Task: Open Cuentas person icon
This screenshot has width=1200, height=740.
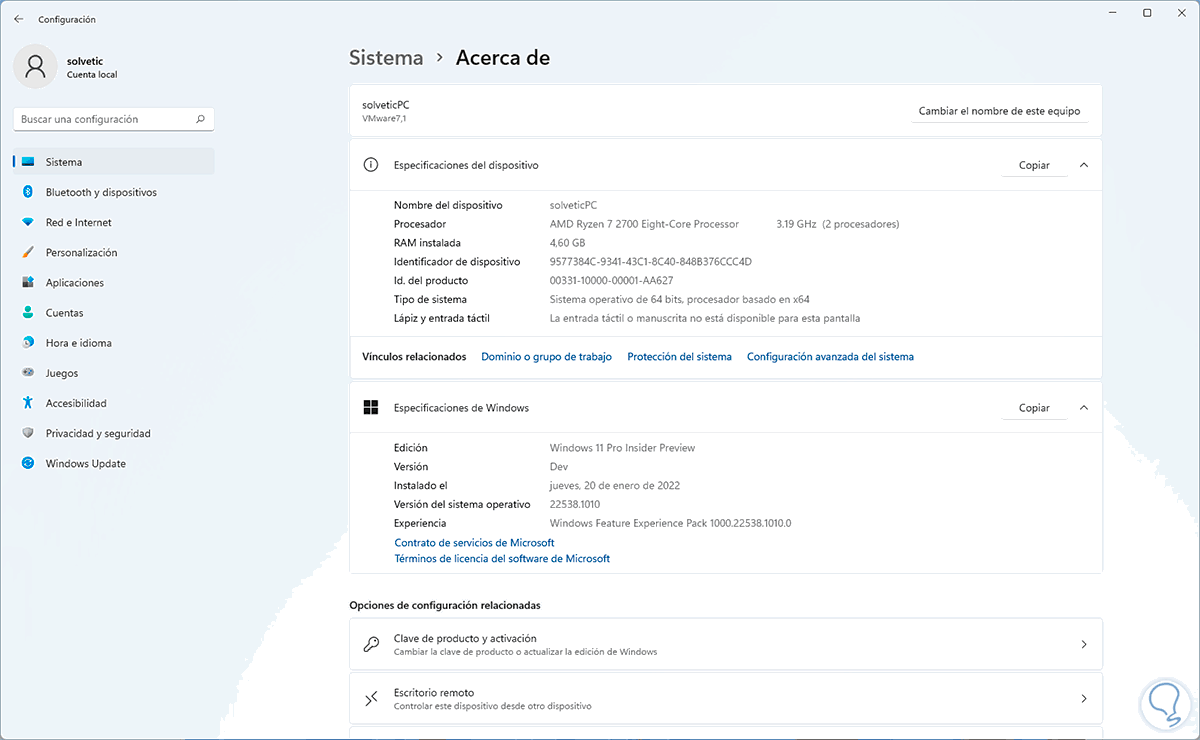Action: tap(27, 313)
